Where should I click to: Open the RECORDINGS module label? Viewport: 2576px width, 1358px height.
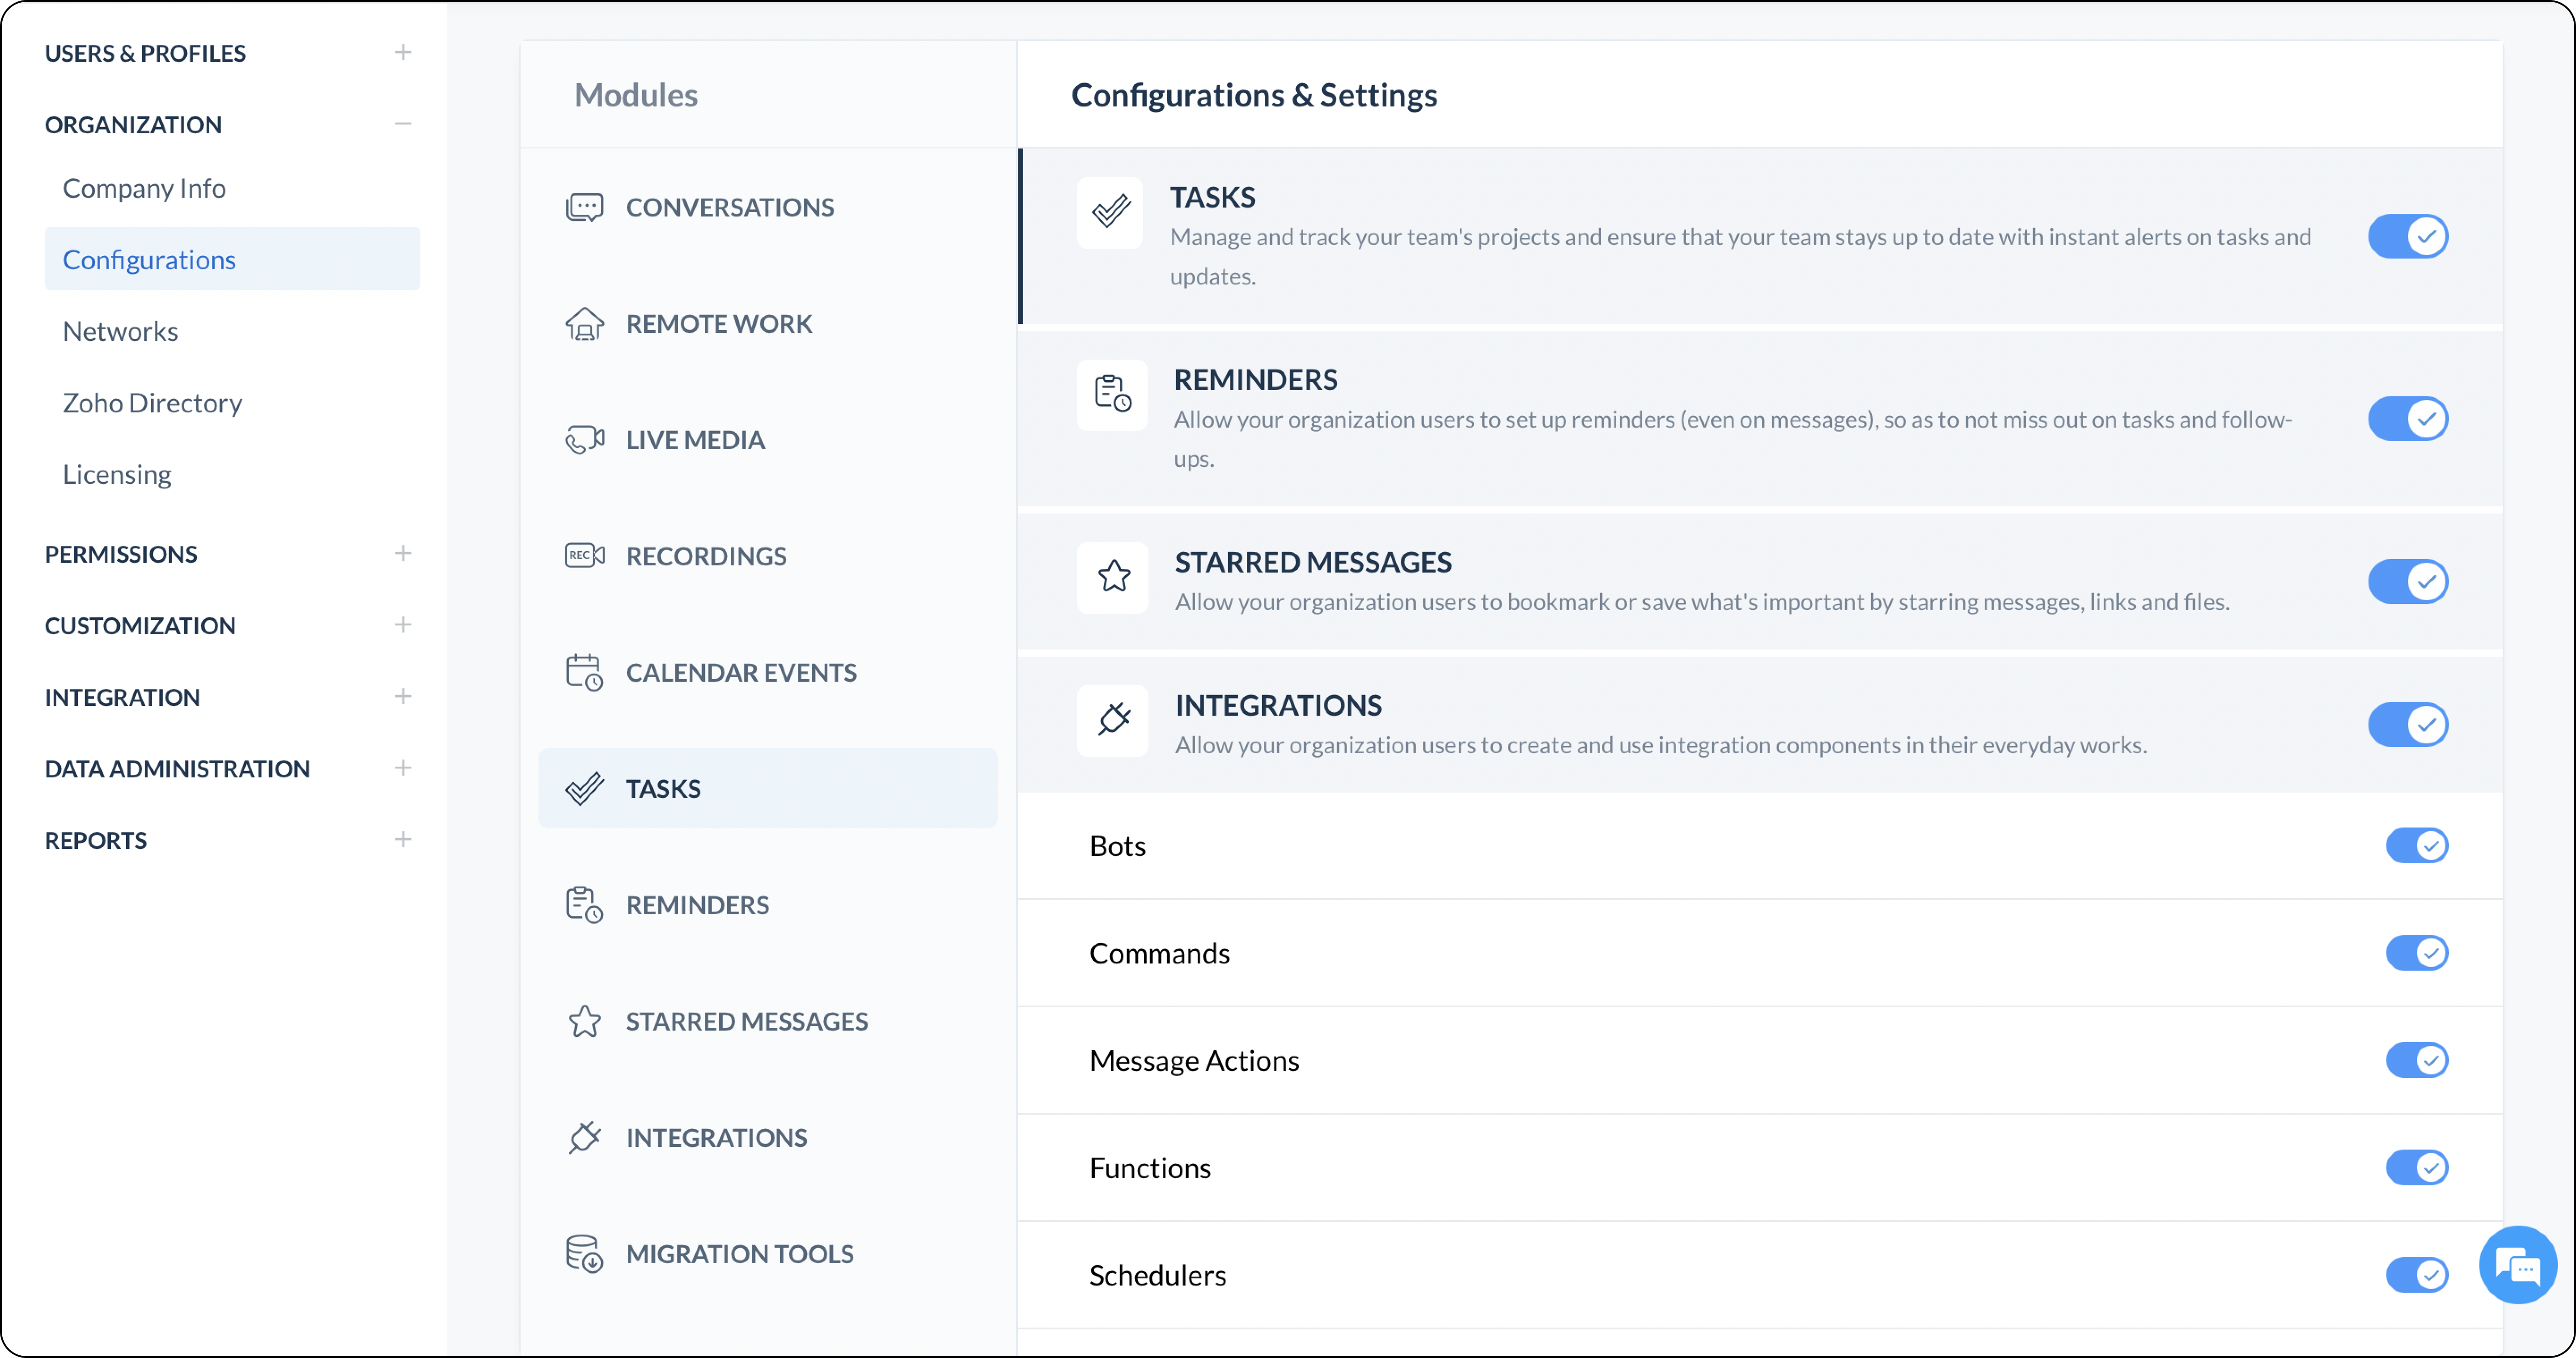706,556
